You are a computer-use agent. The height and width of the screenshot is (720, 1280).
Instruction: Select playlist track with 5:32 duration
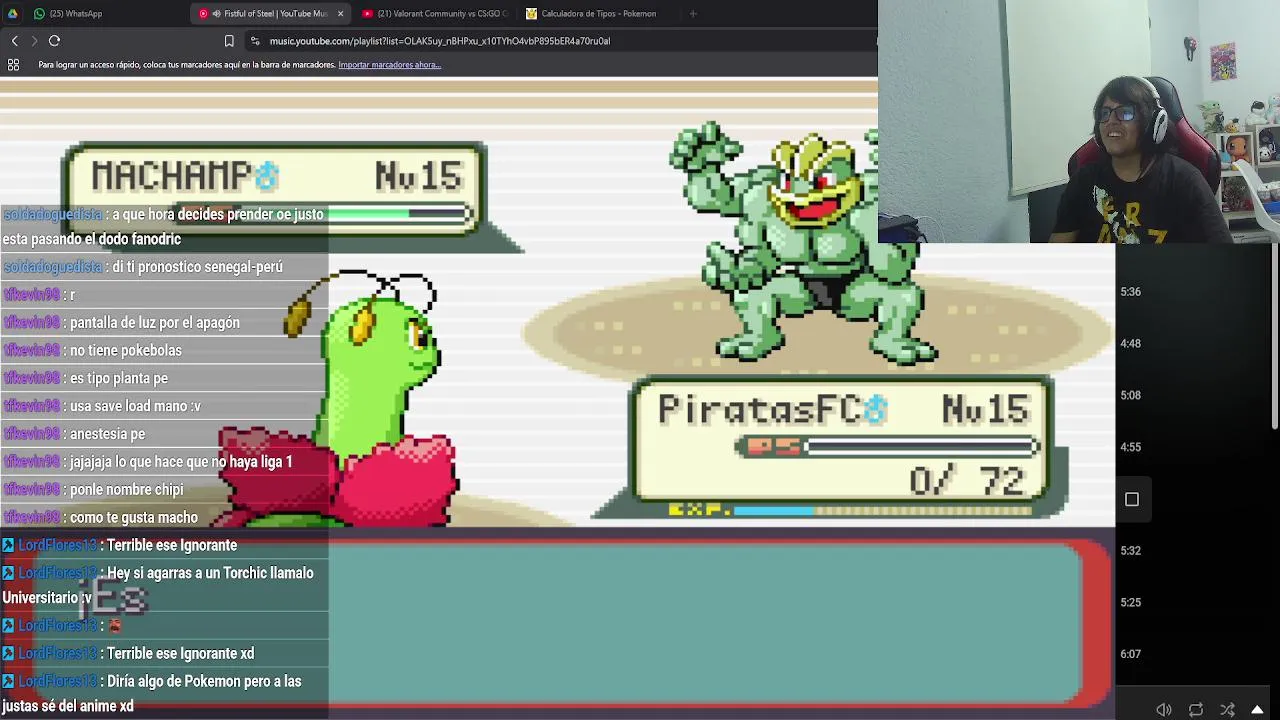[1130, 550]
